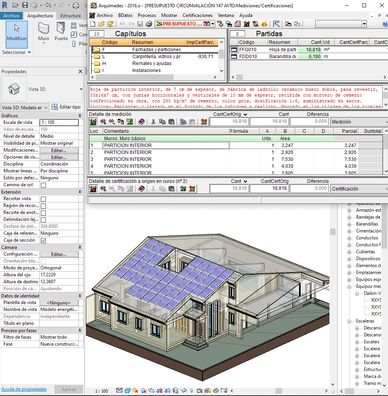Click the 3D house model view

click(x=207, y=307)
